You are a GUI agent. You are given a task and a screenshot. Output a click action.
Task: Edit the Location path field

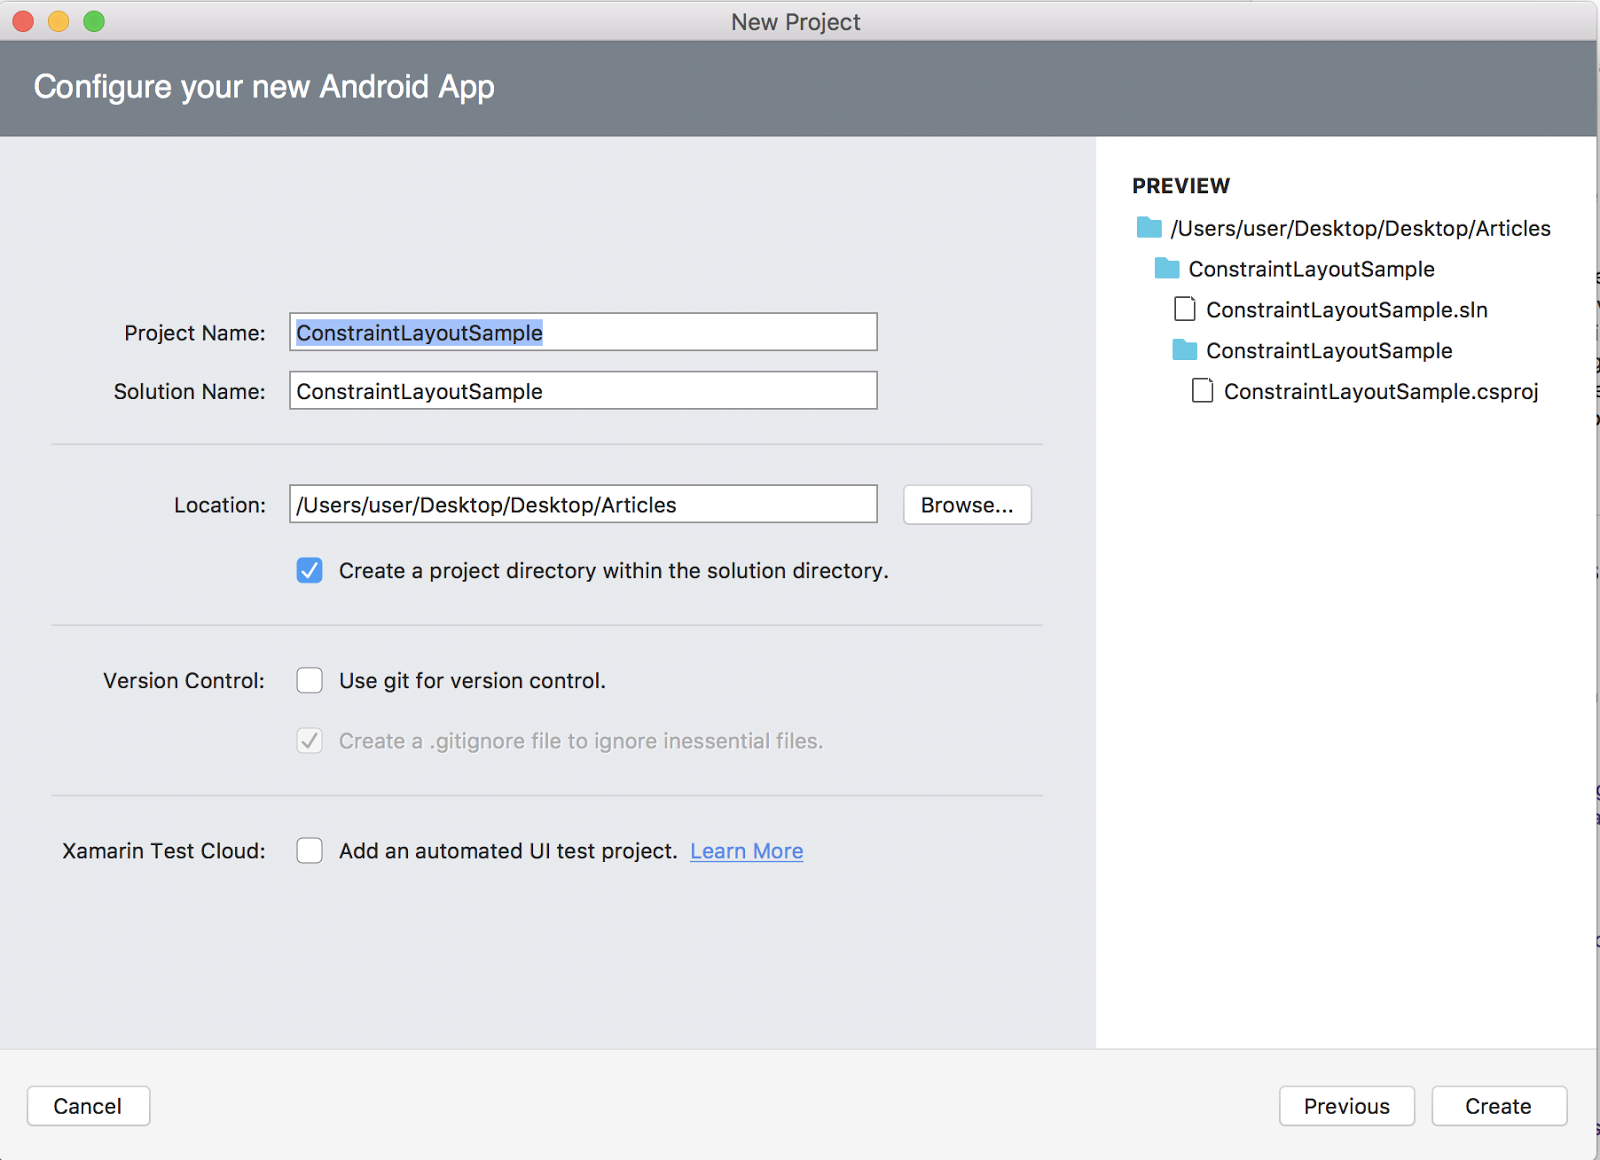pos(583,504)
